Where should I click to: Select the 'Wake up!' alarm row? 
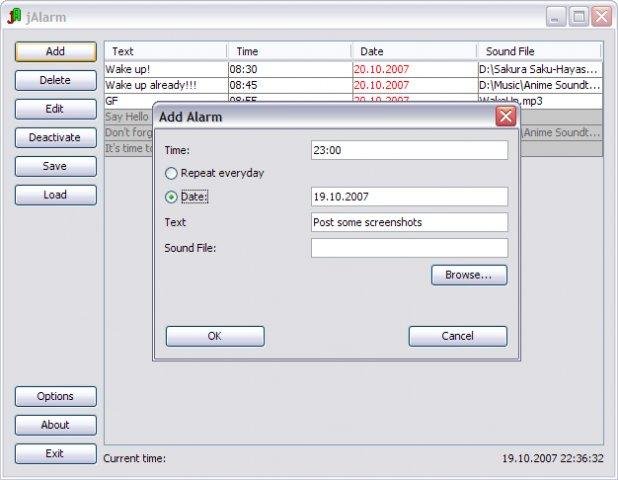[165, 70]
